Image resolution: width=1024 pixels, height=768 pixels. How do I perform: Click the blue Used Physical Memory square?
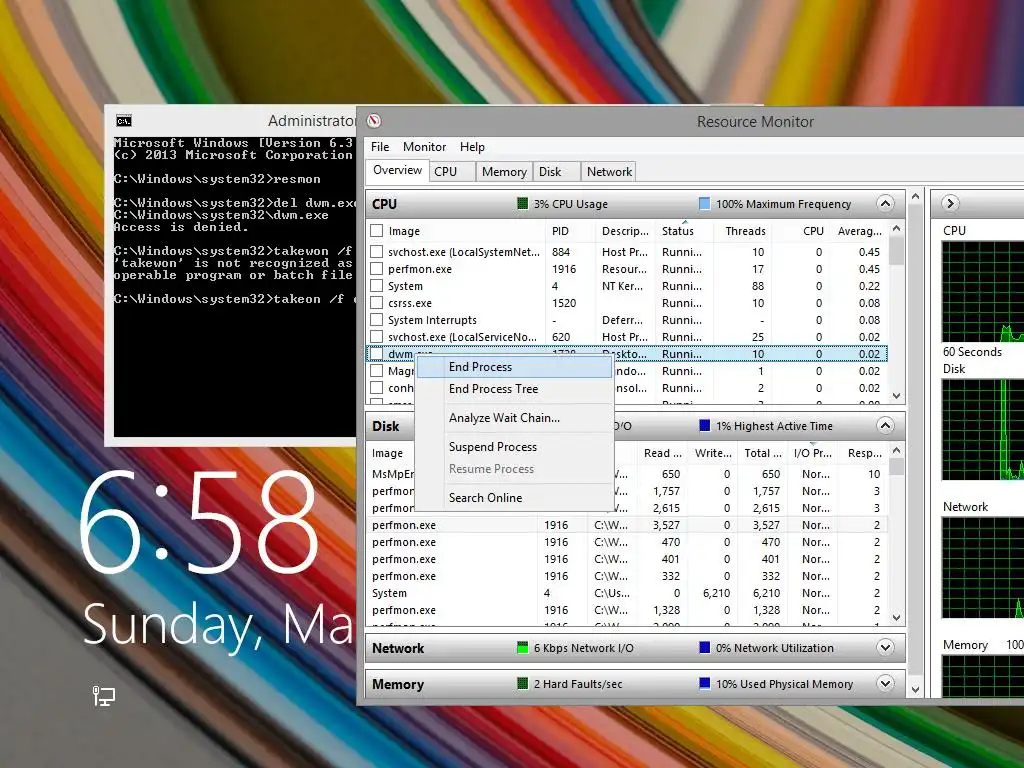705,684
